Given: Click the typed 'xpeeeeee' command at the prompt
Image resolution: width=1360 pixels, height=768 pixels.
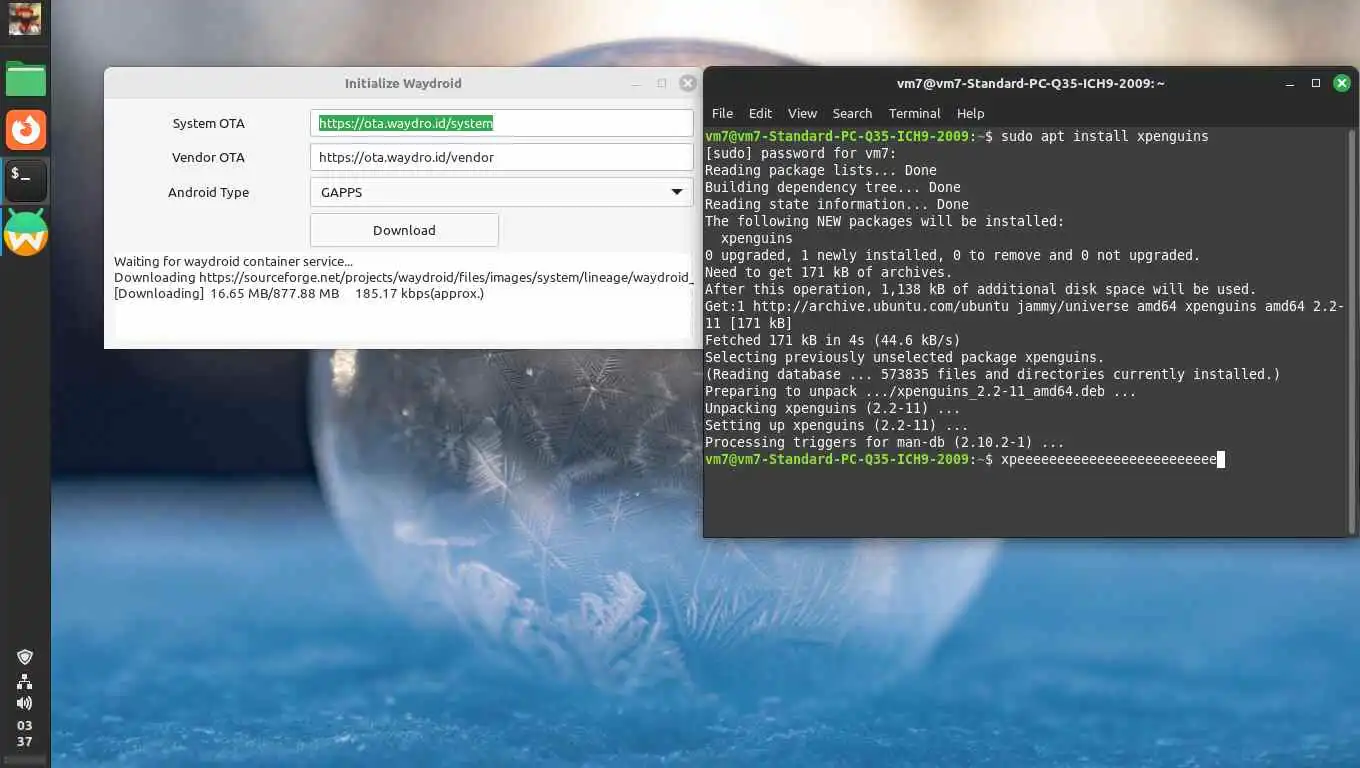Looking at the screenshot, I should [x=1109, y=459].
